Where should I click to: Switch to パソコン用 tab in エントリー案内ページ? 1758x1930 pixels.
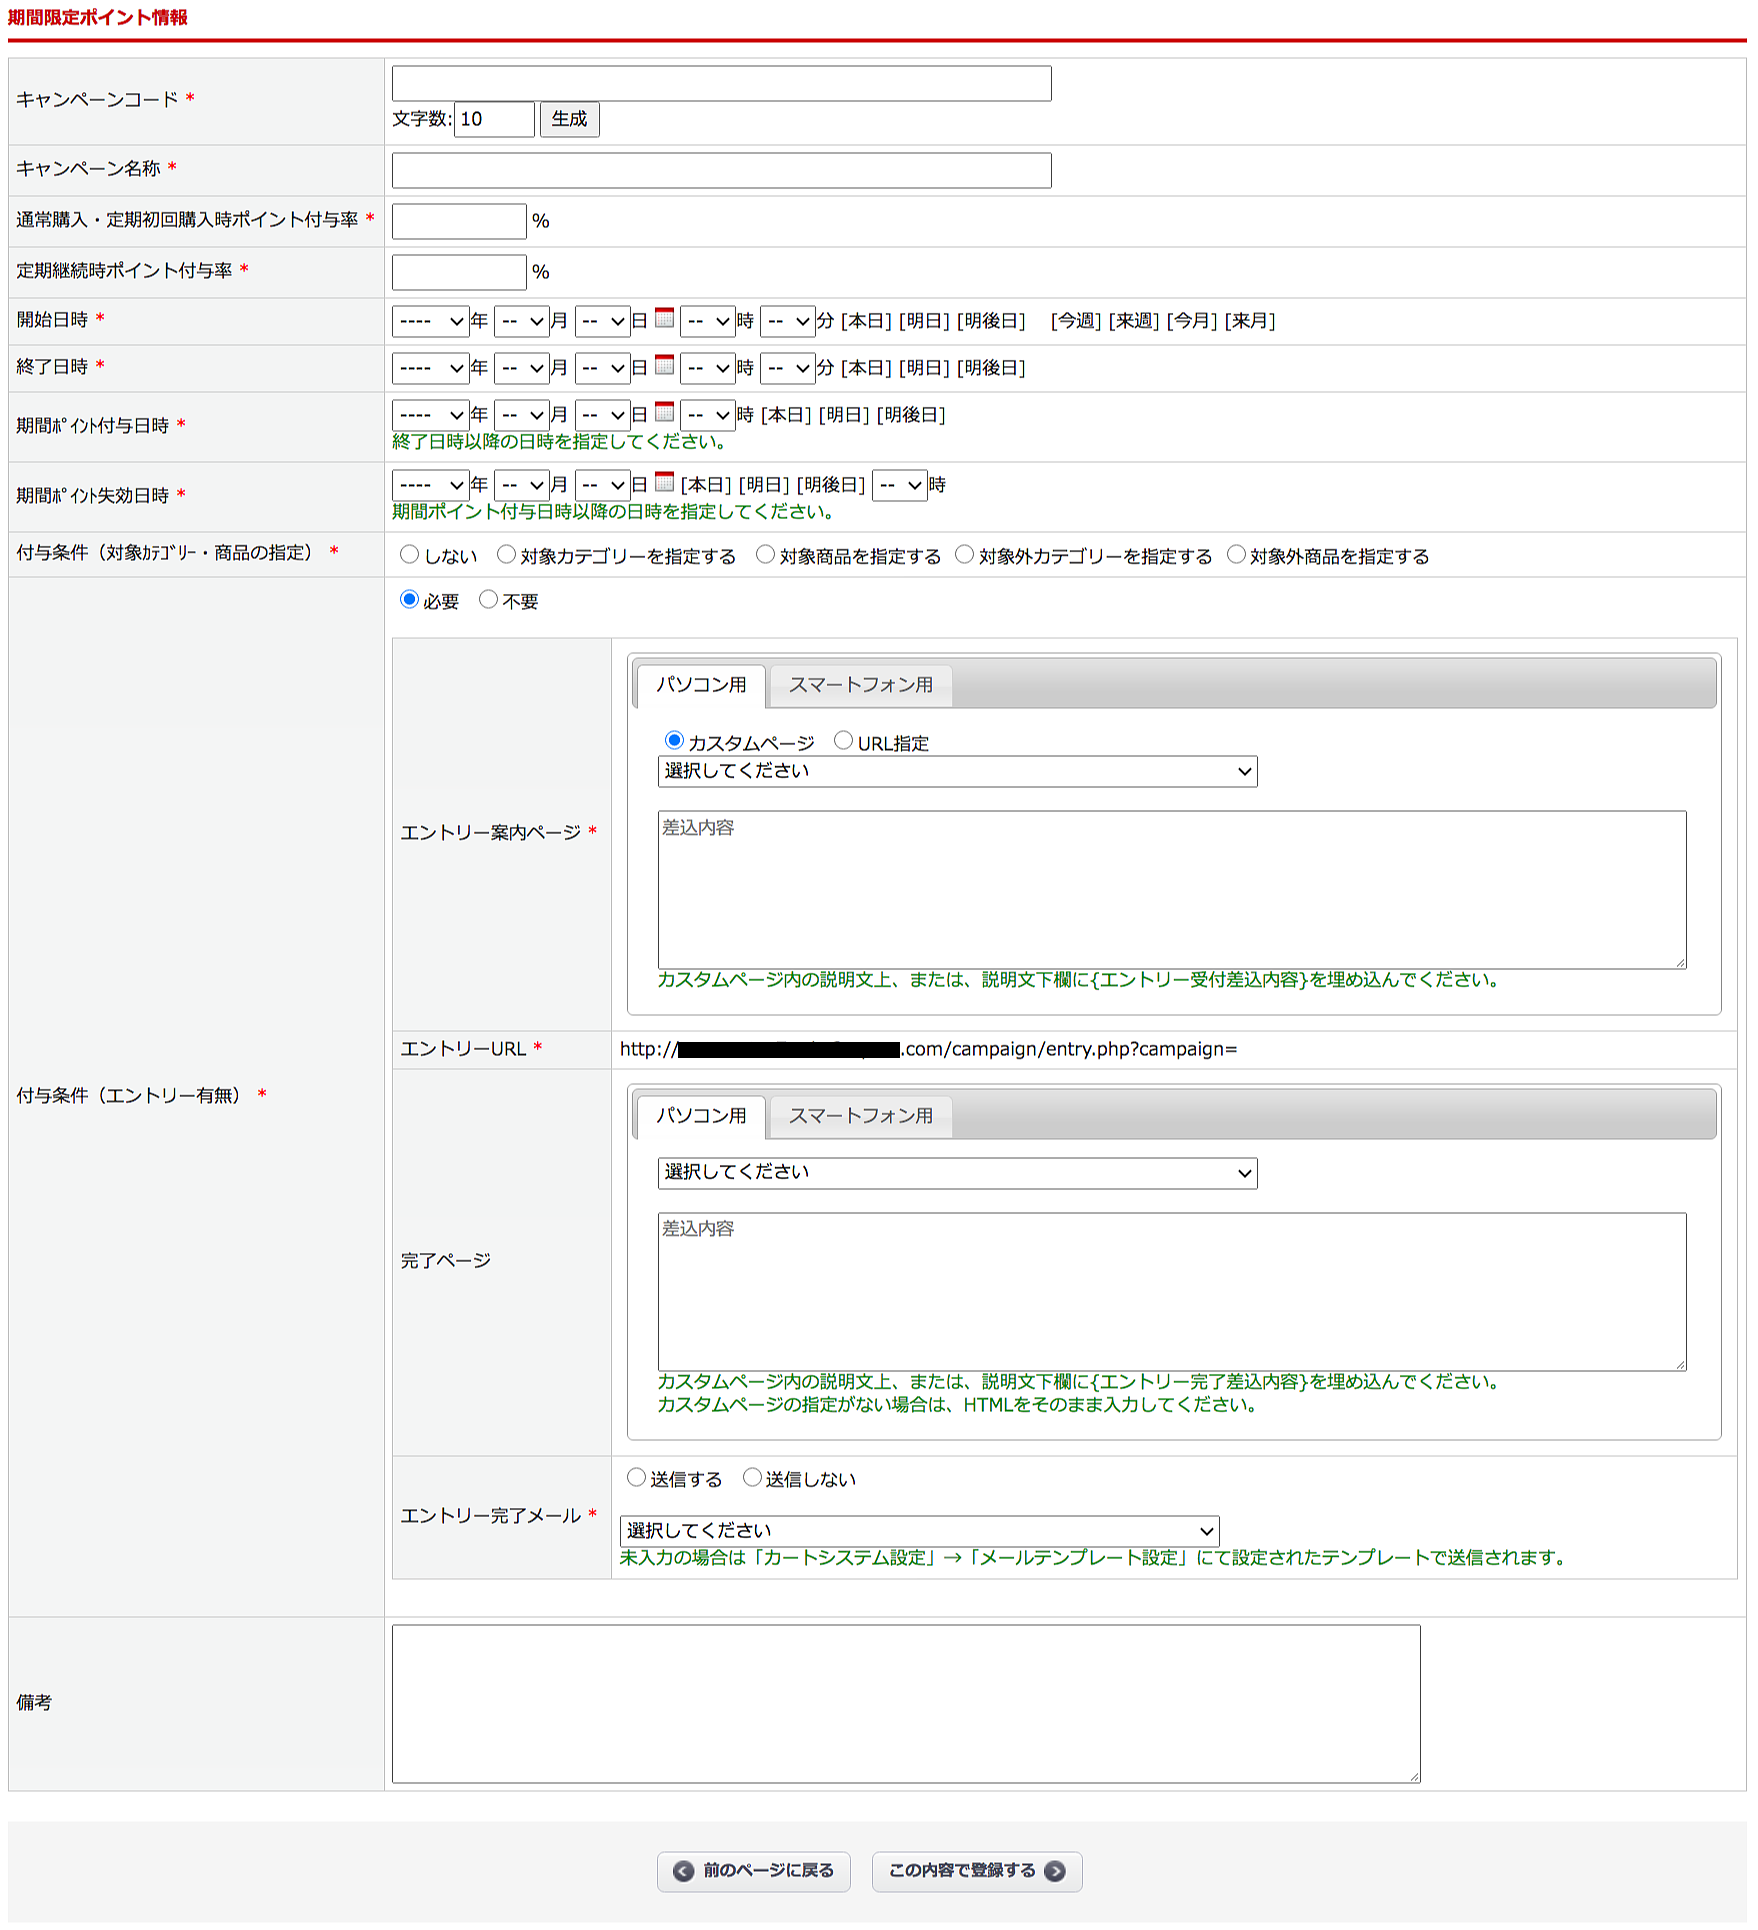pyautogui.click(x=701, y=685)
